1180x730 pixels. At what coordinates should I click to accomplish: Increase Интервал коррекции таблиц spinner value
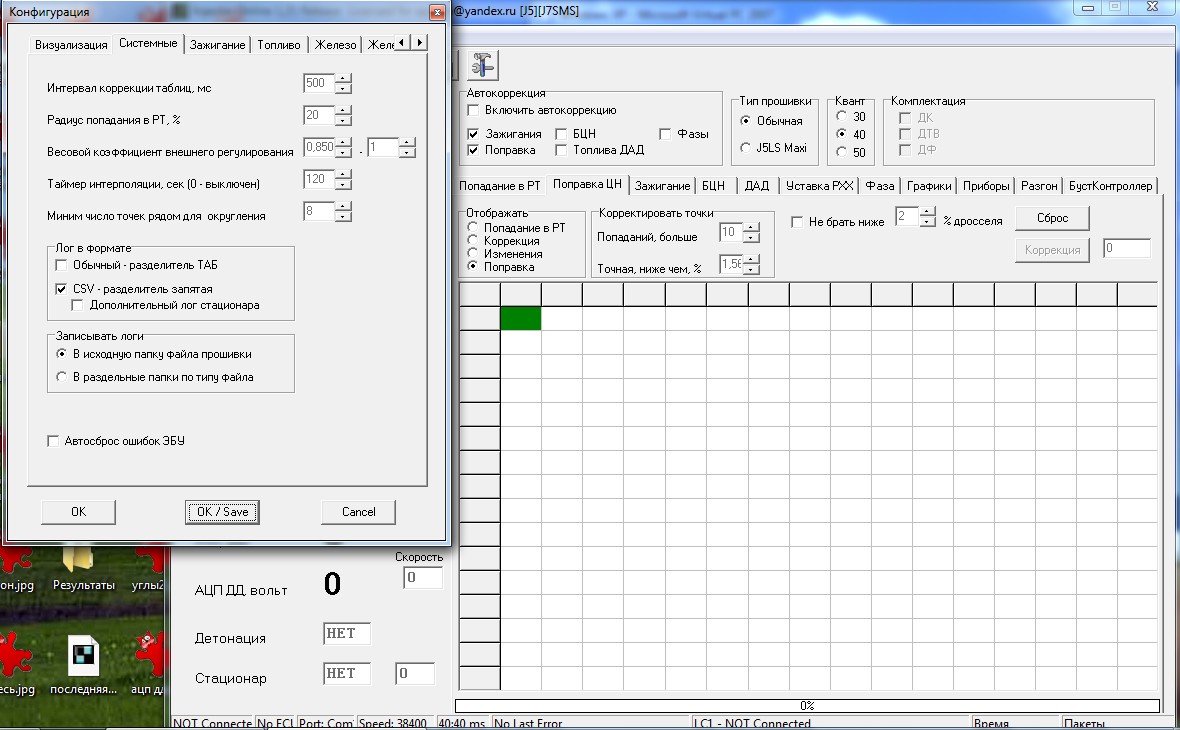click(x=344, y=78)
